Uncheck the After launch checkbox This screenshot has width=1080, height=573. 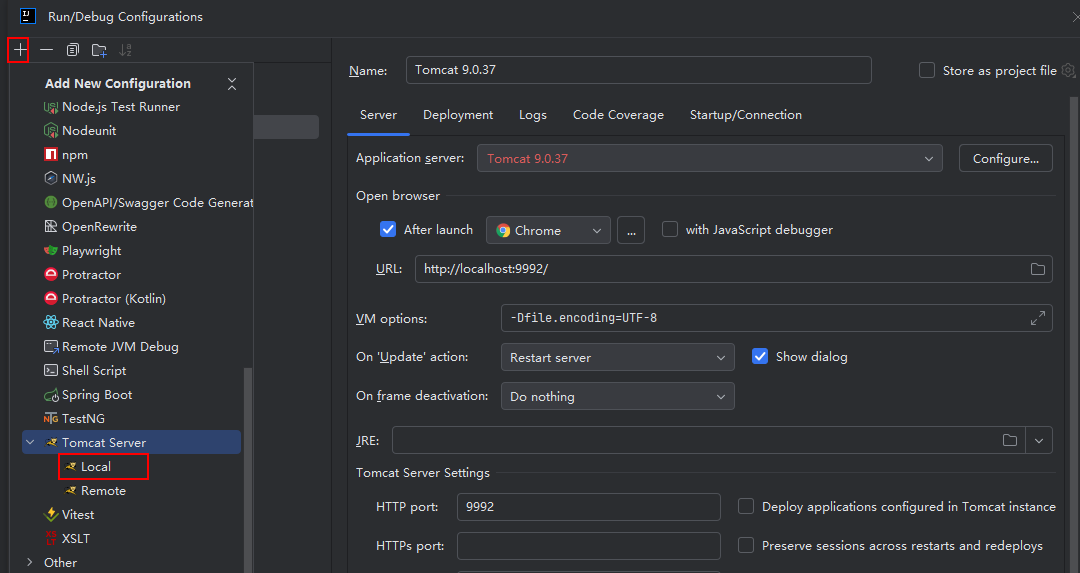tap(388, 229)
